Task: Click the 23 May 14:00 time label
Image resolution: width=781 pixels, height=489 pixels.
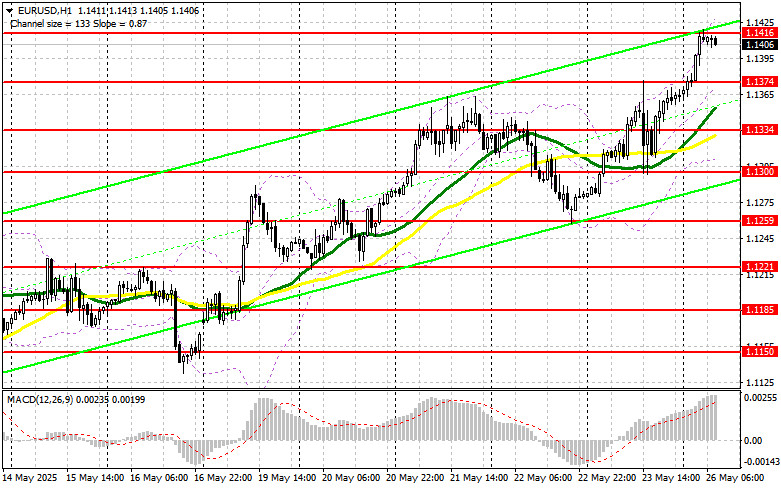Action: pyautogui.click(x=671, y=478)
